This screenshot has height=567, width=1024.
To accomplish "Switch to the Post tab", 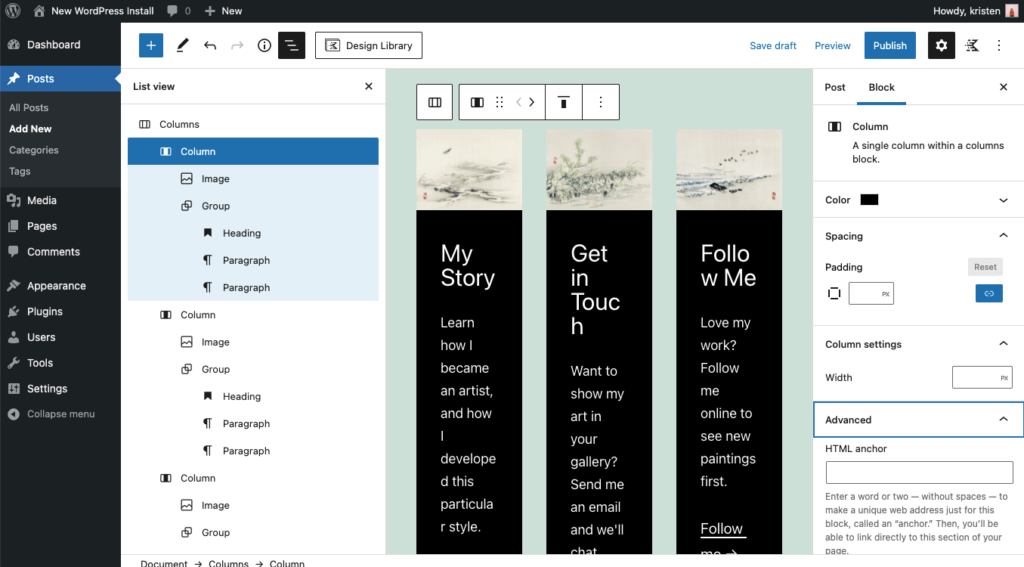I will (835, 87).
